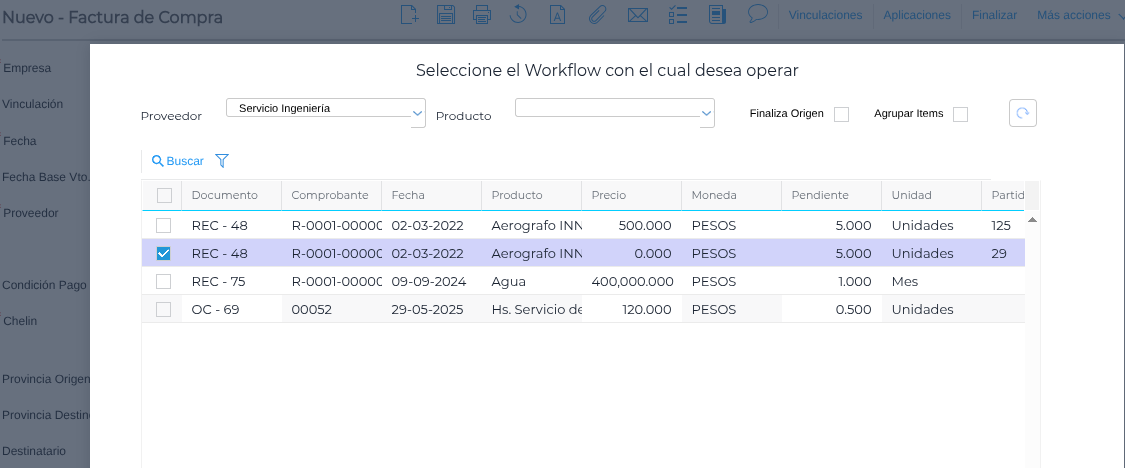Screen dimensions: 1125x468
Task: Uncheck the selected REC - 48 row
Action: tap(164, 254)
